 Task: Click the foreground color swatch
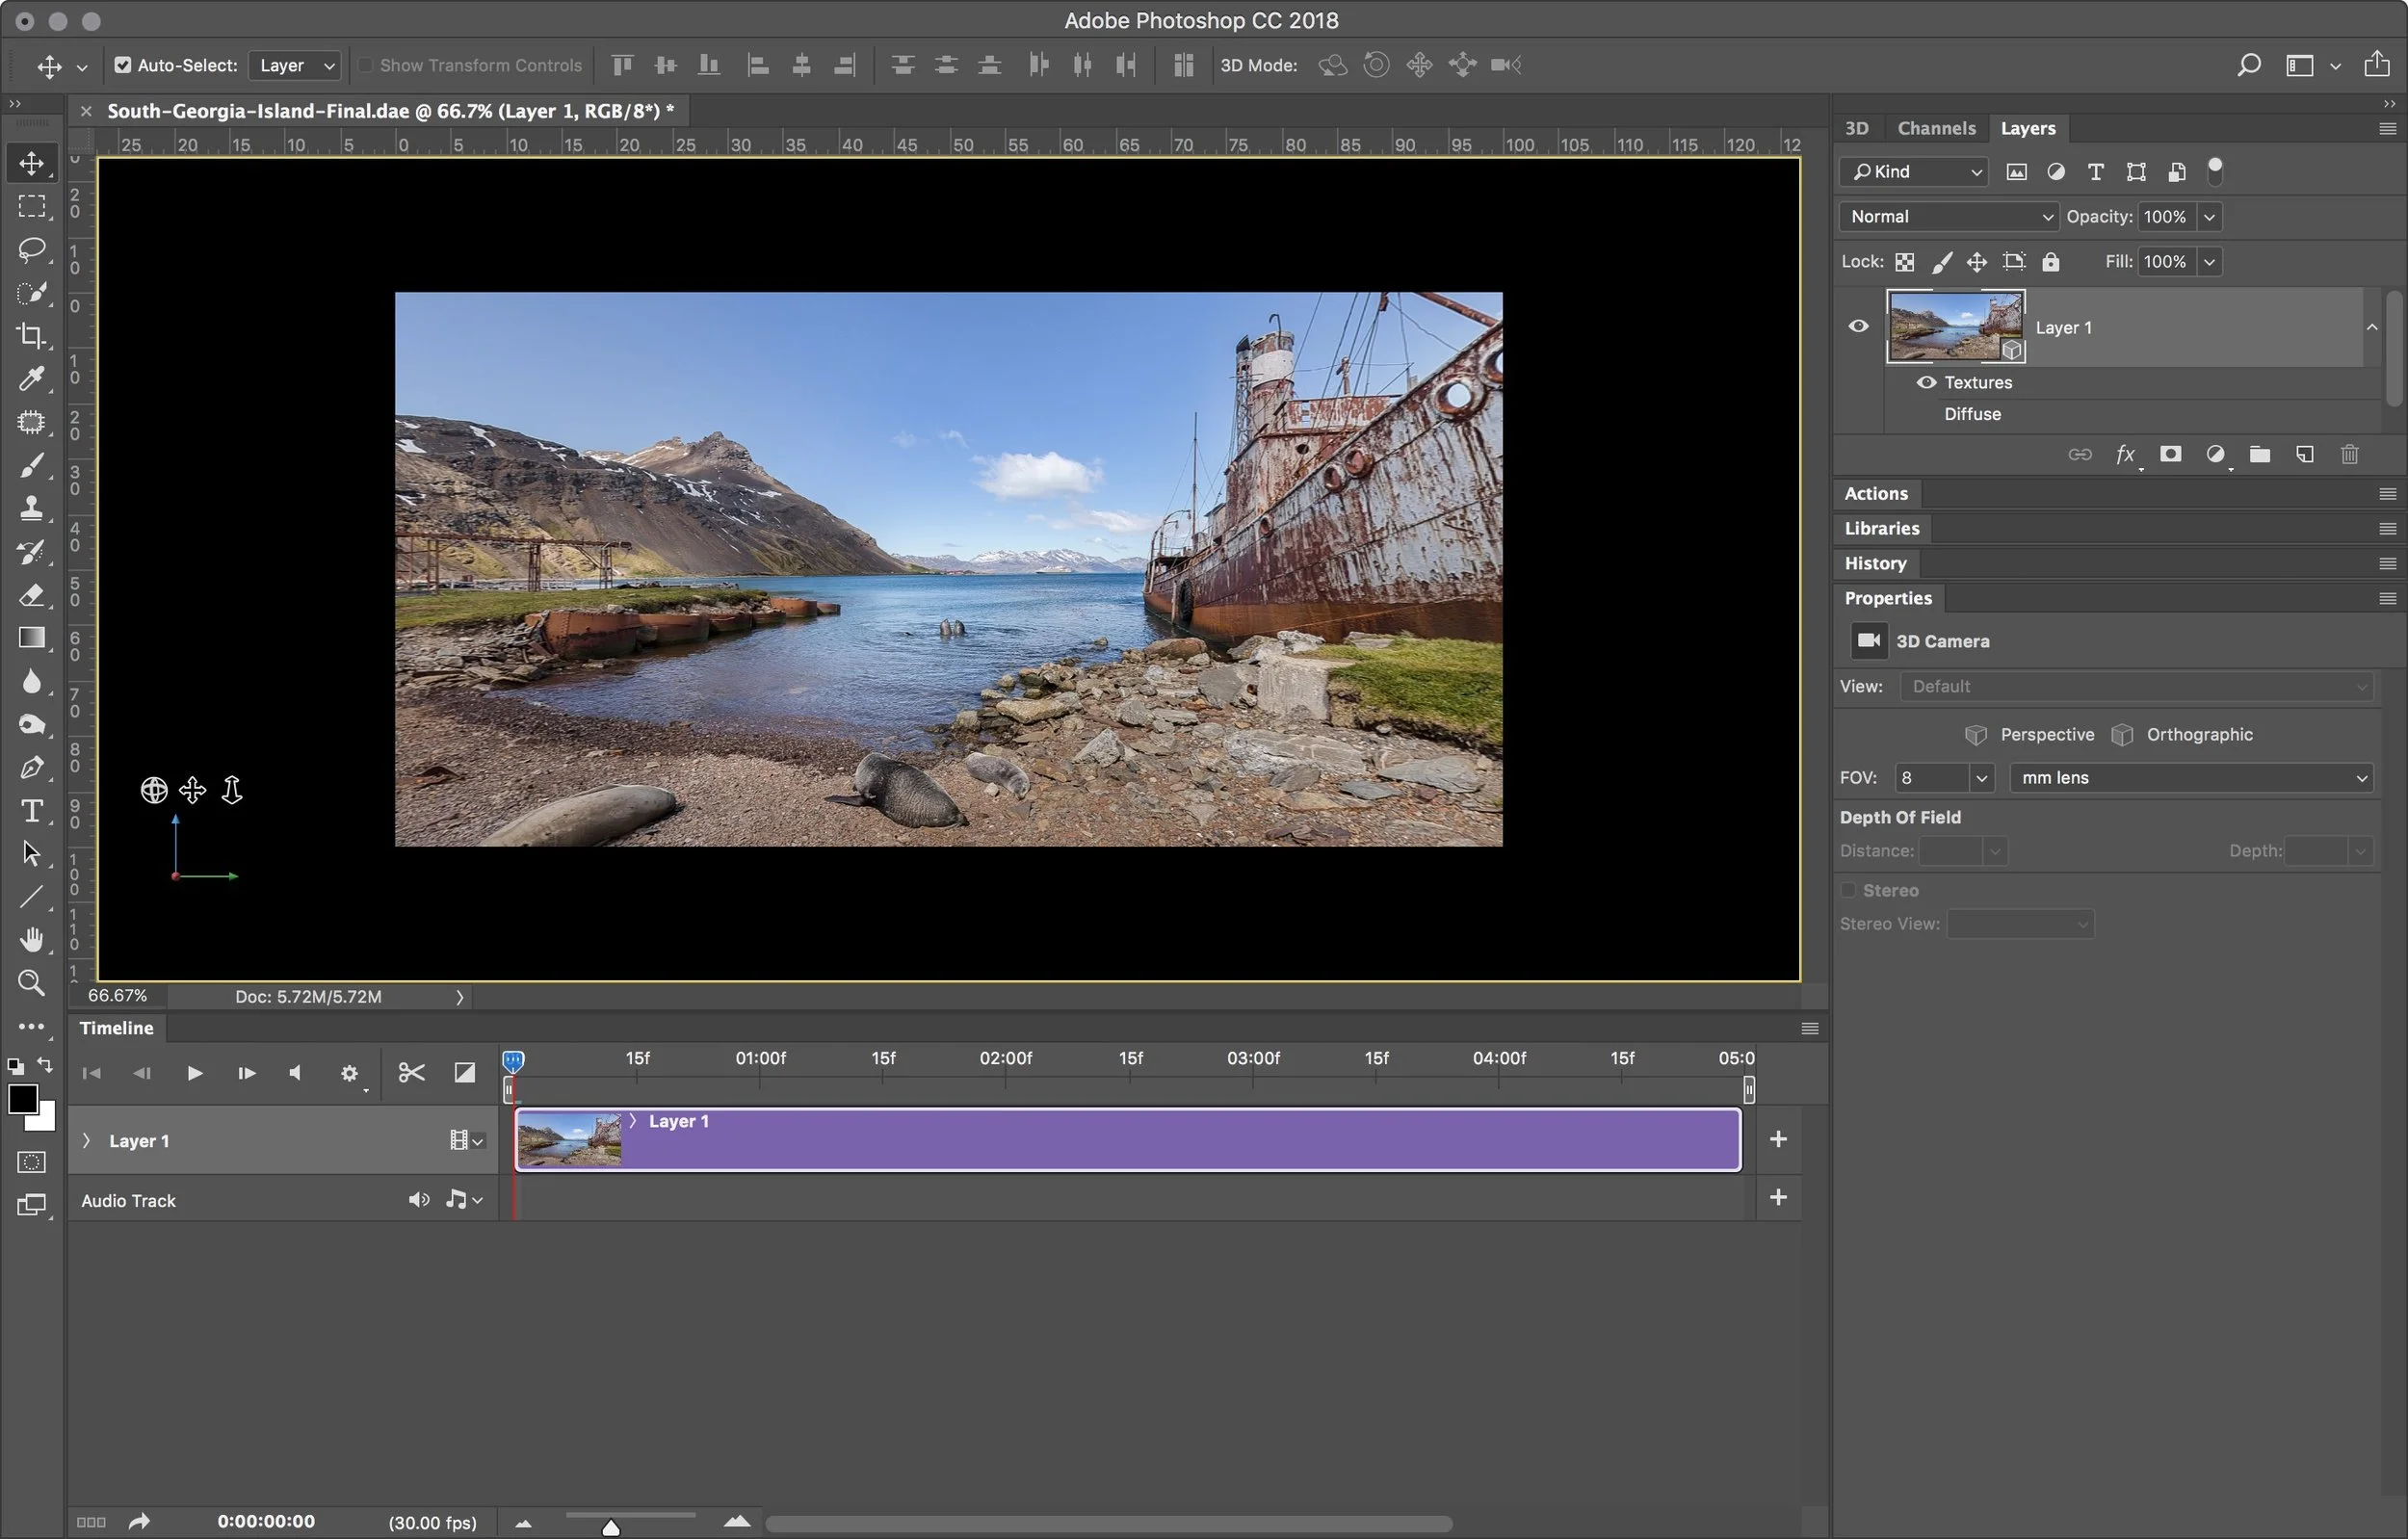(x=22, y=1099)
